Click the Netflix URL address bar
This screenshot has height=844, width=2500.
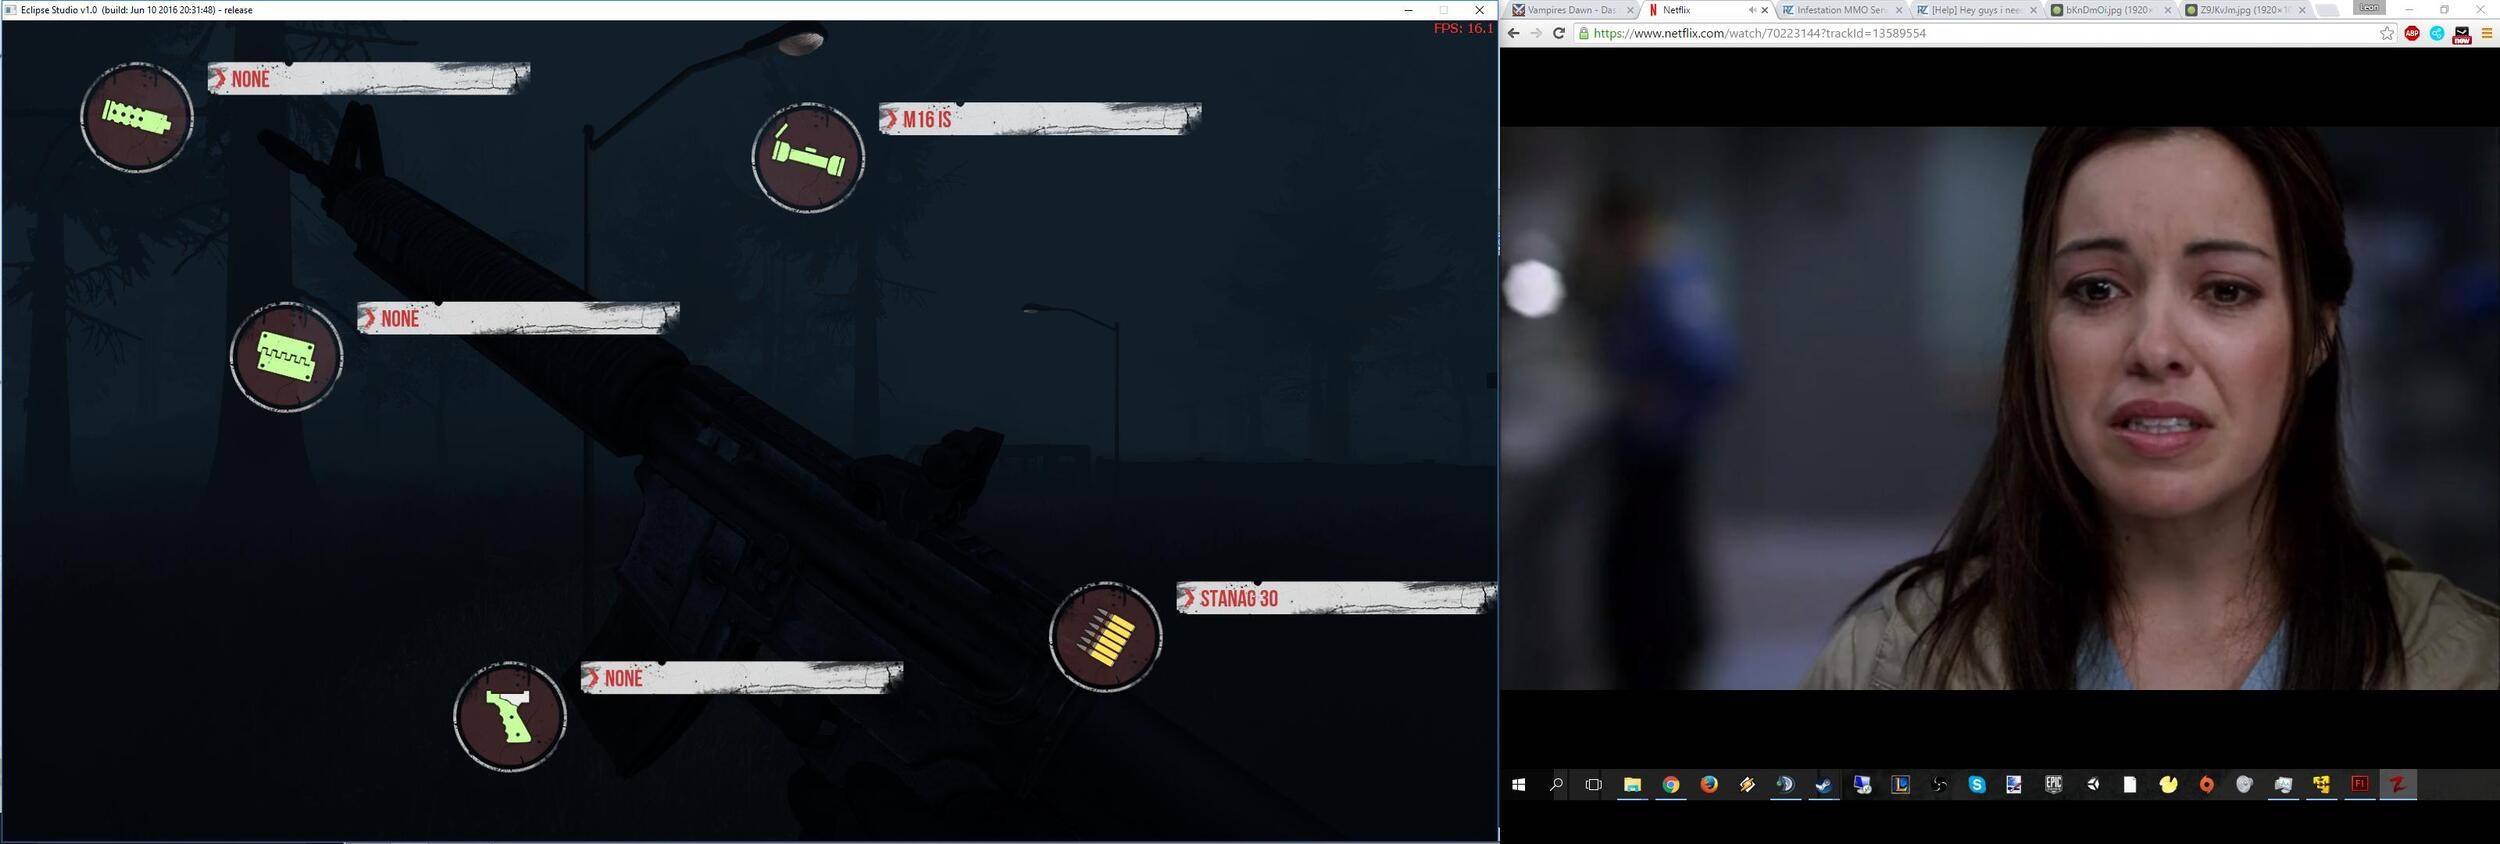(x=1985, y=33)
